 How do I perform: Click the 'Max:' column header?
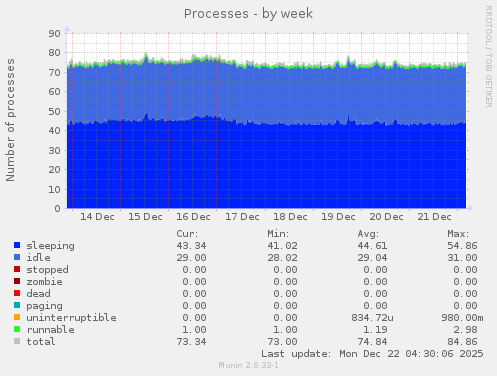point(458,234)
